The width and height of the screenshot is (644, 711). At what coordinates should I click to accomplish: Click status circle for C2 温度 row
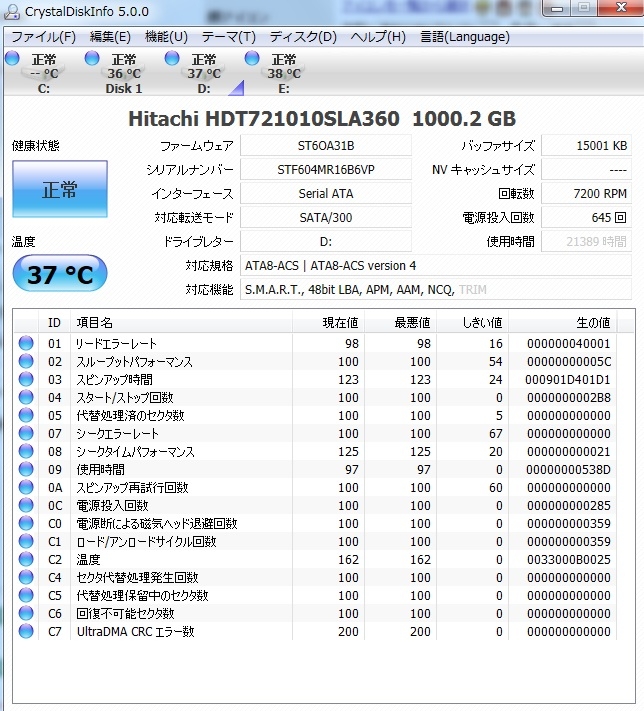click(x=26, y=559)
